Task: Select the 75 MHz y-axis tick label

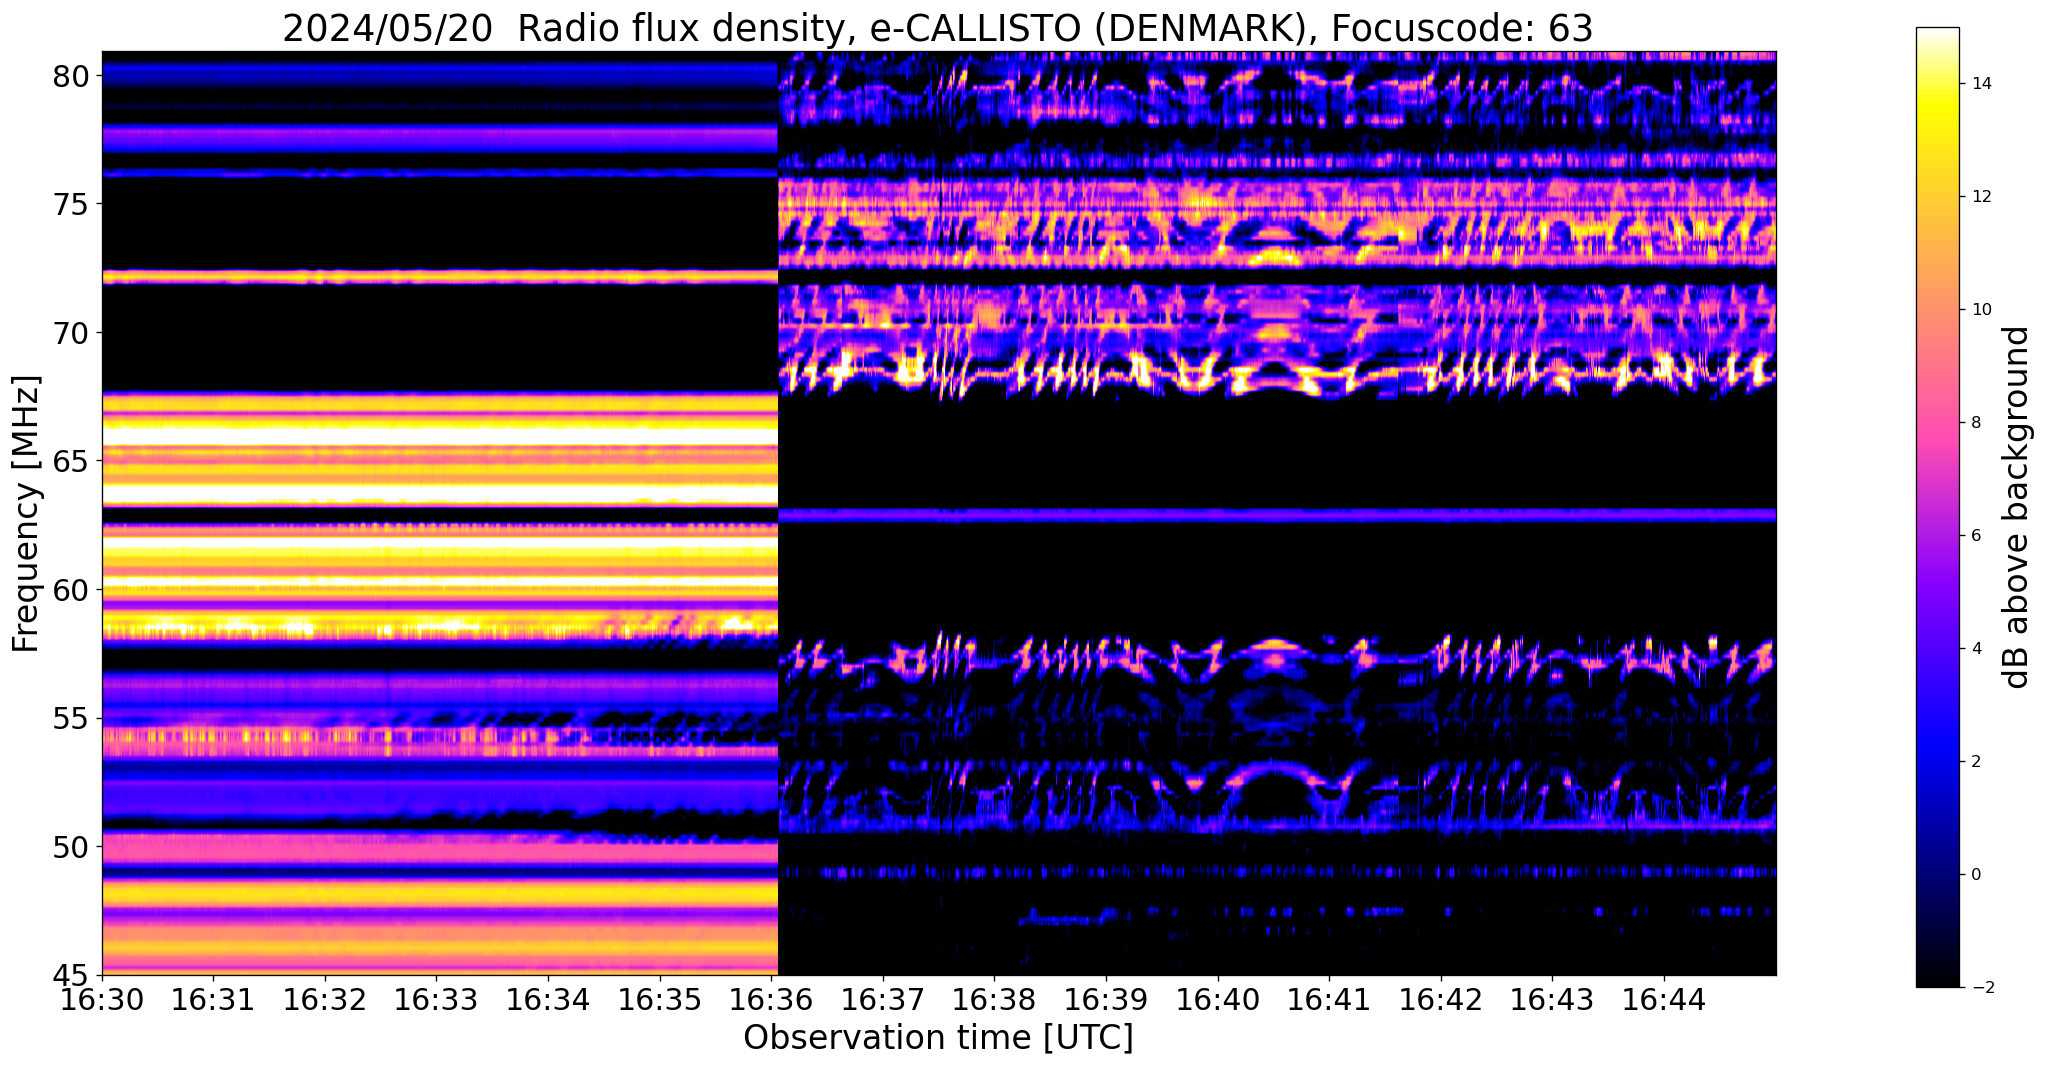Action: tap(73, 205)
